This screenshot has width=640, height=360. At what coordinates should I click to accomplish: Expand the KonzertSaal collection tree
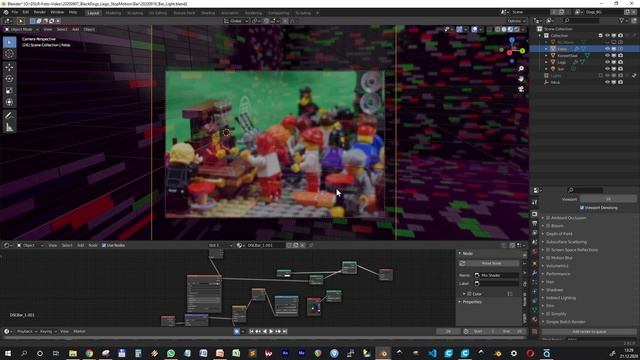(x=546, y=56)
